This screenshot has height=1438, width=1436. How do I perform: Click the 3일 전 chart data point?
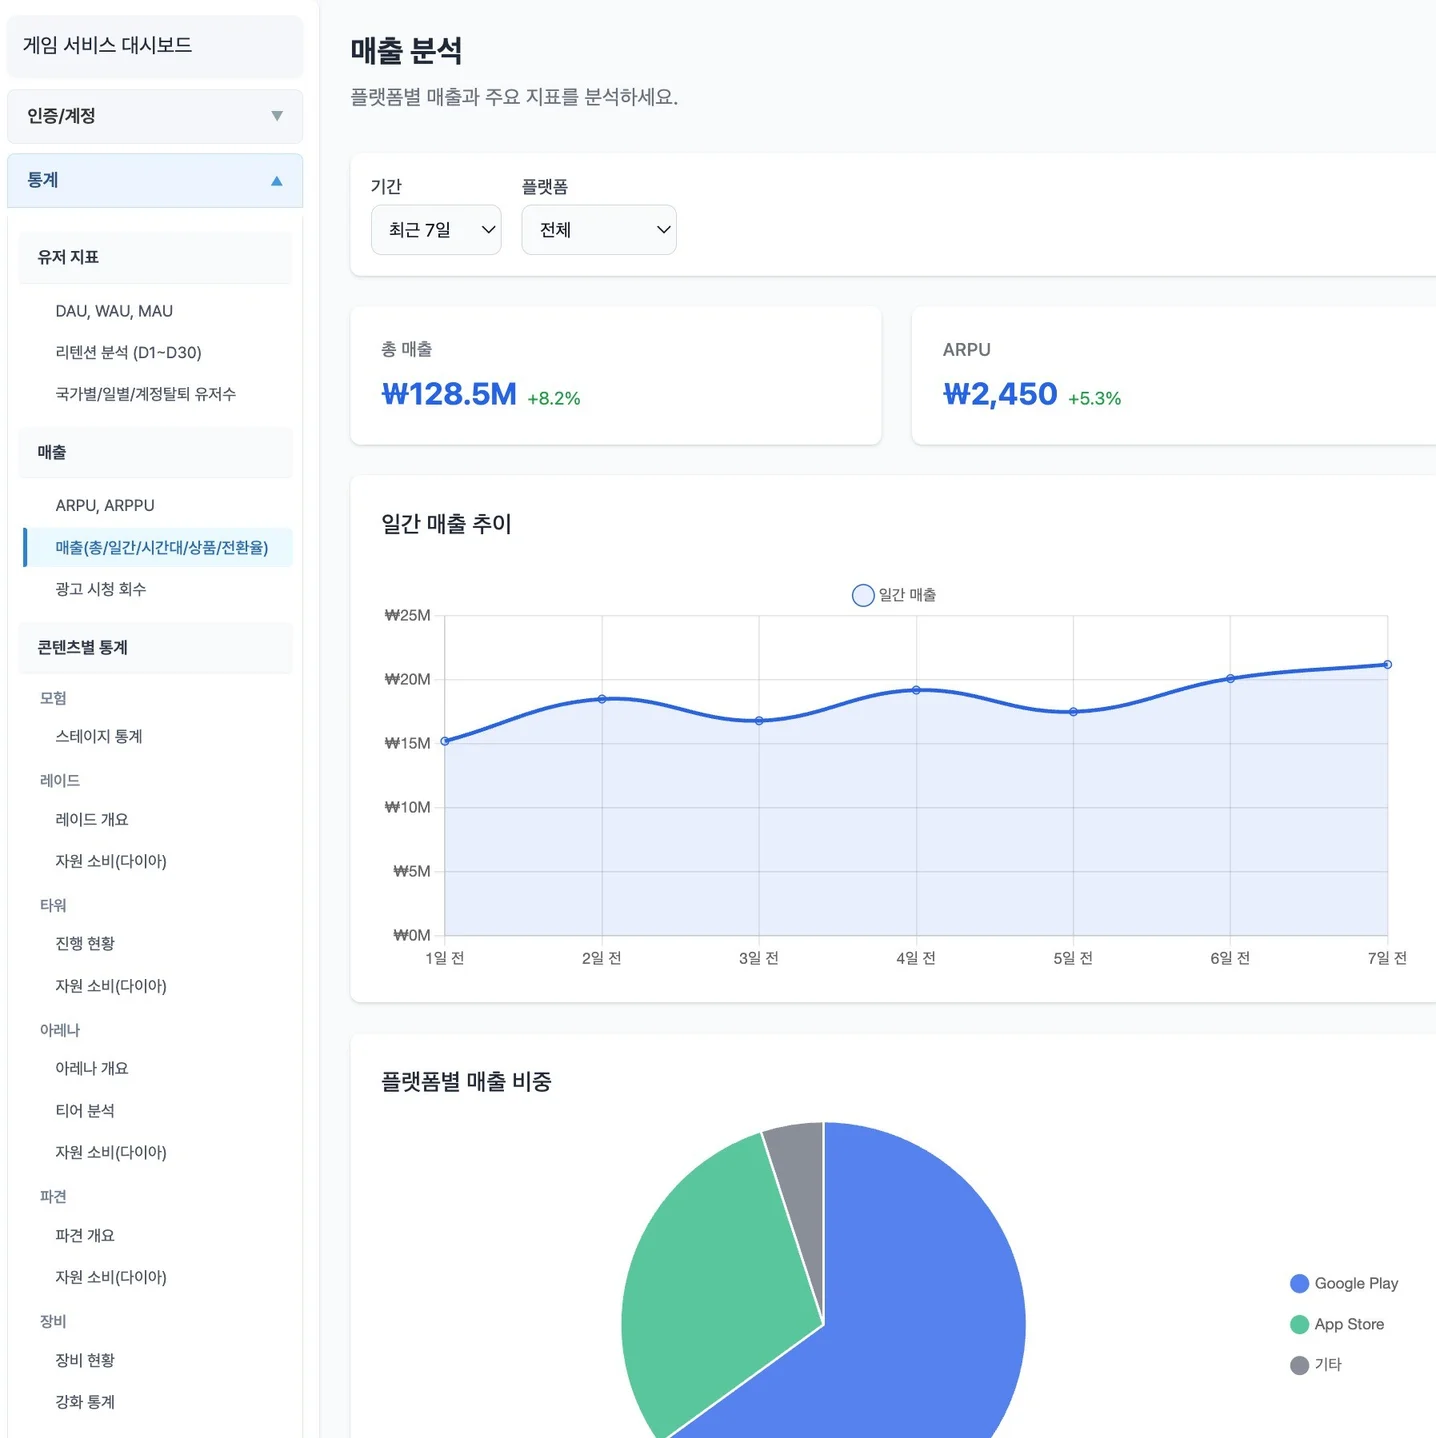(x=759, y=721)
